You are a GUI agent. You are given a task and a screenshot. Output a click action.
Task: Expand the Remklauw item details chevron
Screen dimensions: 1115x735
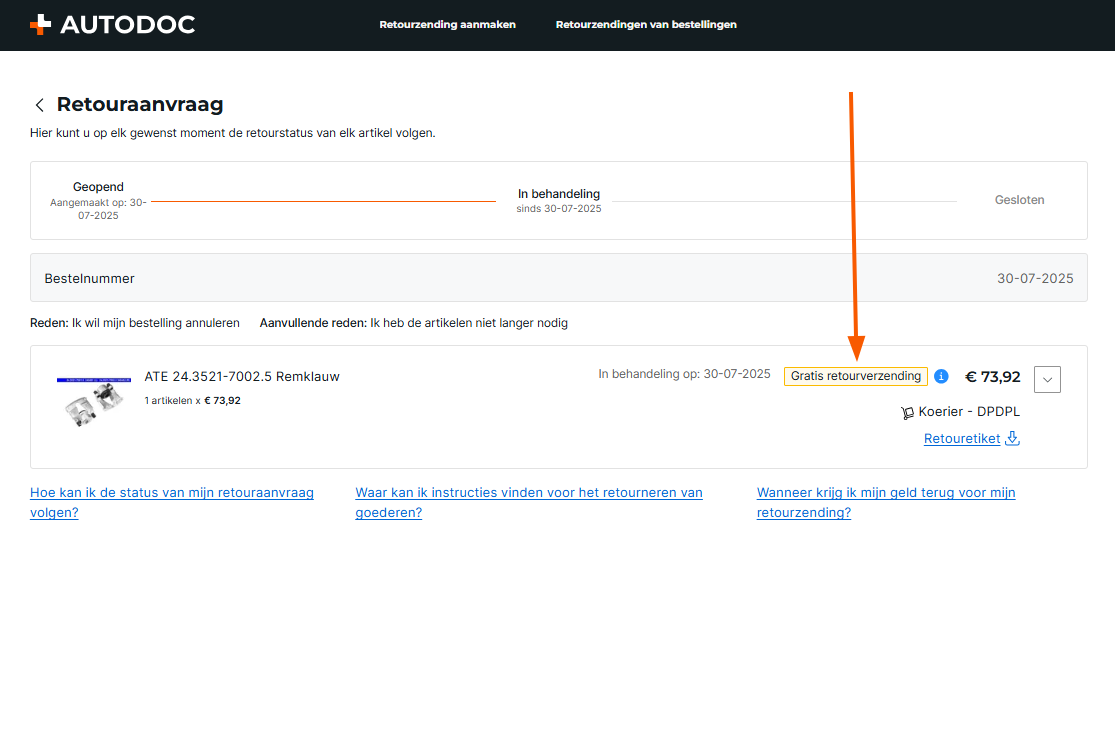tap(1047, 379)
